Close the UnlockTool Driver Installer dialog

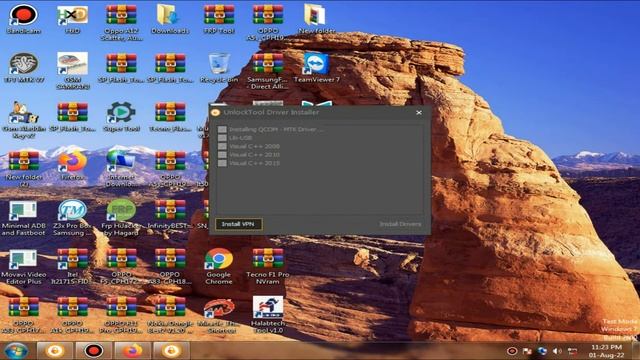(419, 112)
